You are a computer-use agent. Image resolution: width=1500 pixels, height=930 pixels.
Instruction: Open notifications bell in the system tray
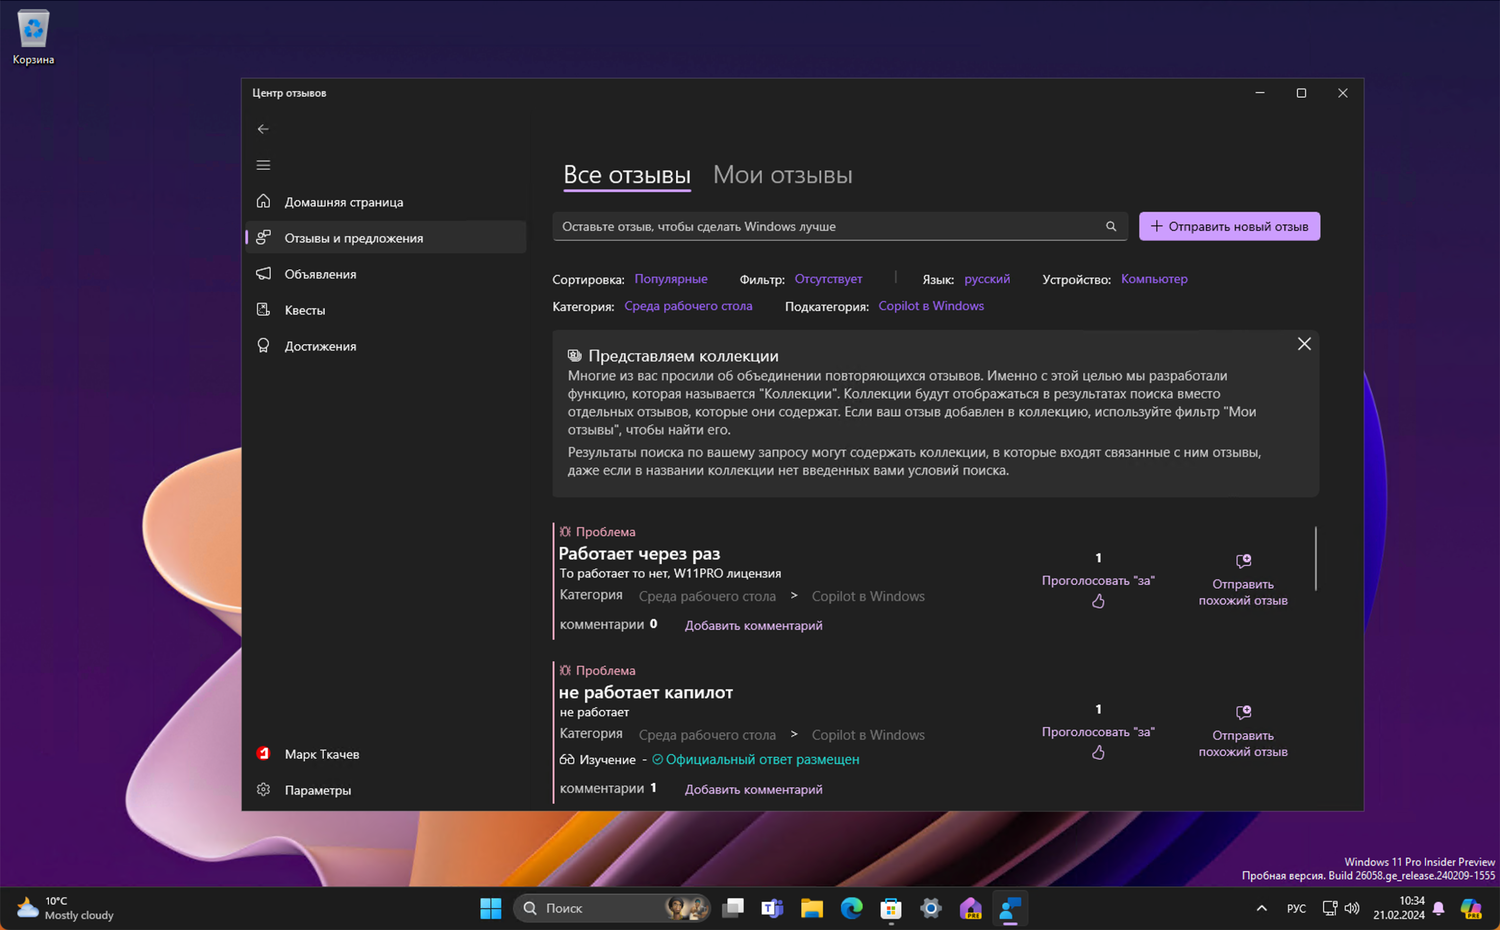[x=1439, y=908]
